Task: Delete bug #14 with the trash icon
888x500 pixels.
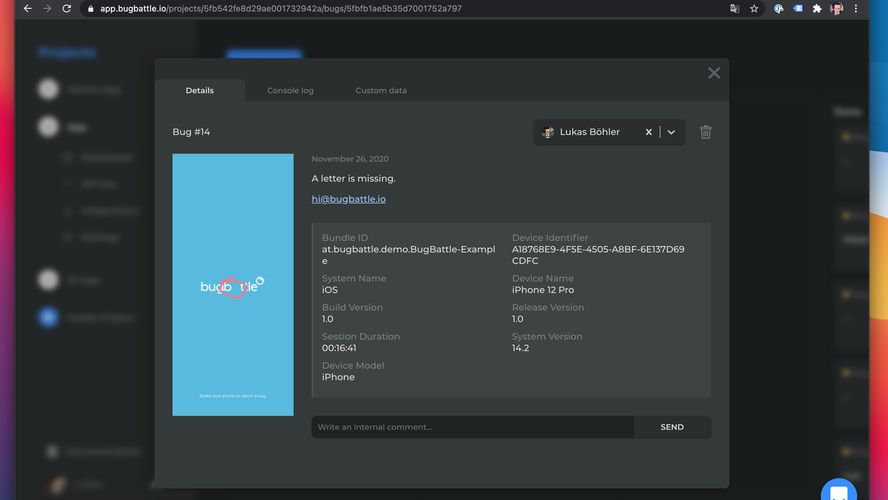Action: click(x=705, y=132)
